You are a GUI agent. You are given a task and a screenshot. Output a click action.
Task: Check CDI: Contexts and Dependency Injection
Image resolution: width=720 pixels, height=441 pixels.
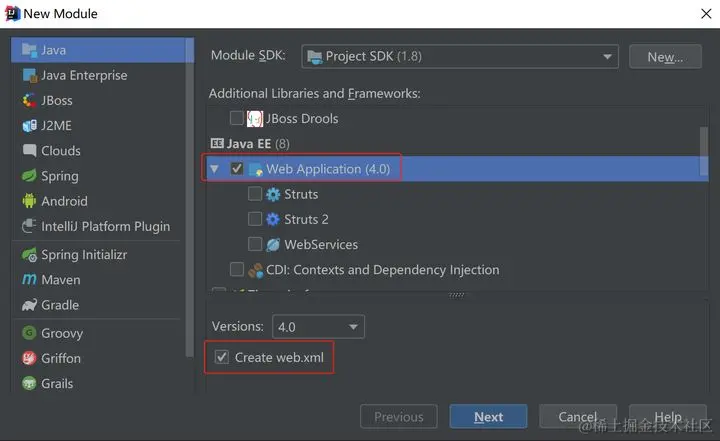coord(237,269)
